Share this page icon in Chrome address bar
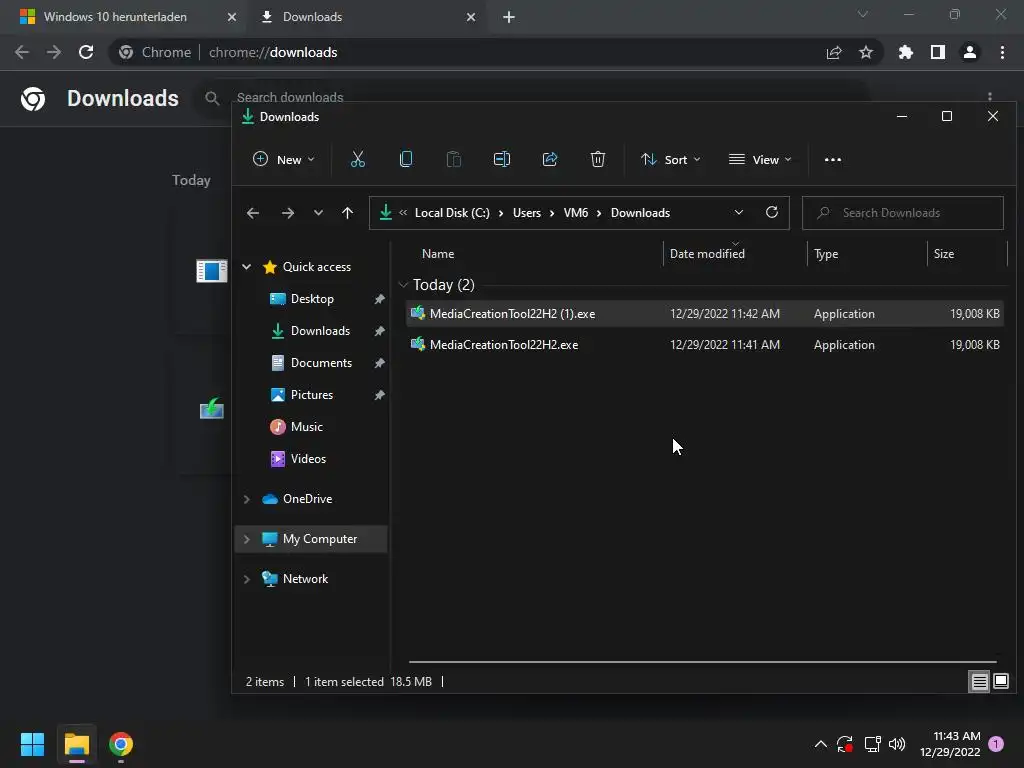1024x768 pixels. (x=834, y=52)
